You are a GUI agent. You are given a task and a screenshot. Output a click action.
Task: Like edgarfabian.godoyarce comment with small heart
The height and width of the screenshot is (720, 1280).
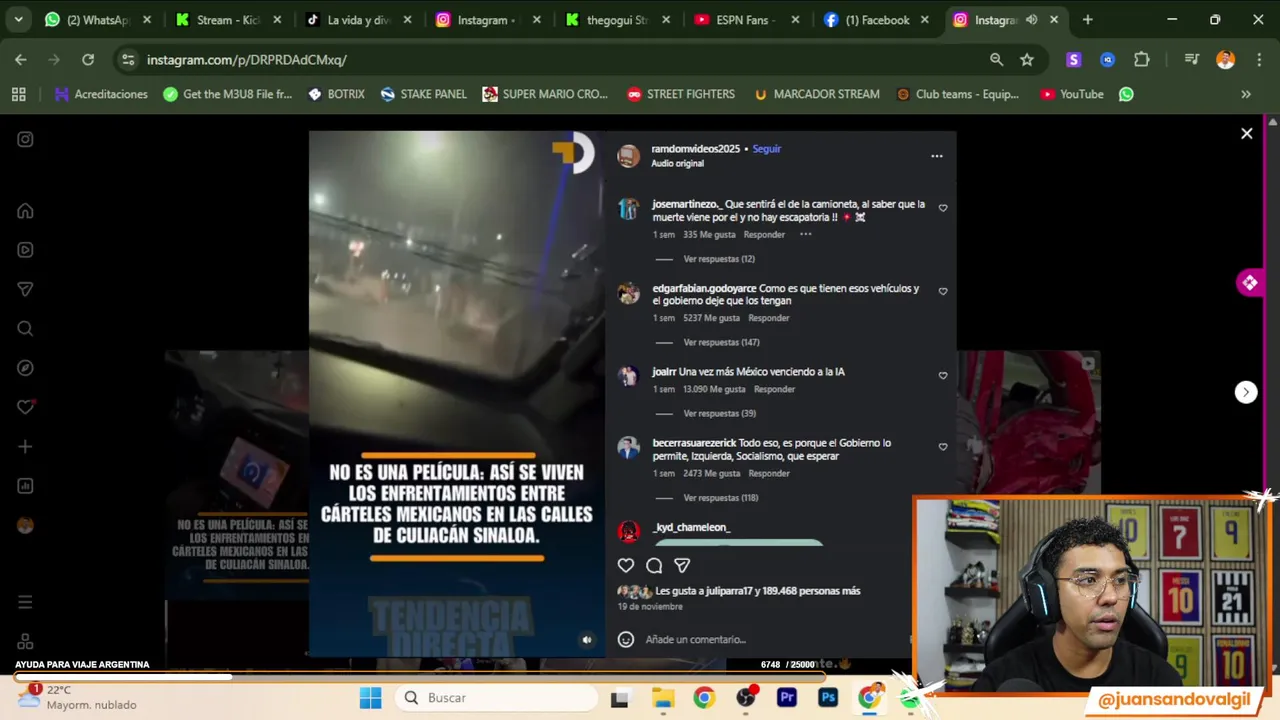click(943, 292)
